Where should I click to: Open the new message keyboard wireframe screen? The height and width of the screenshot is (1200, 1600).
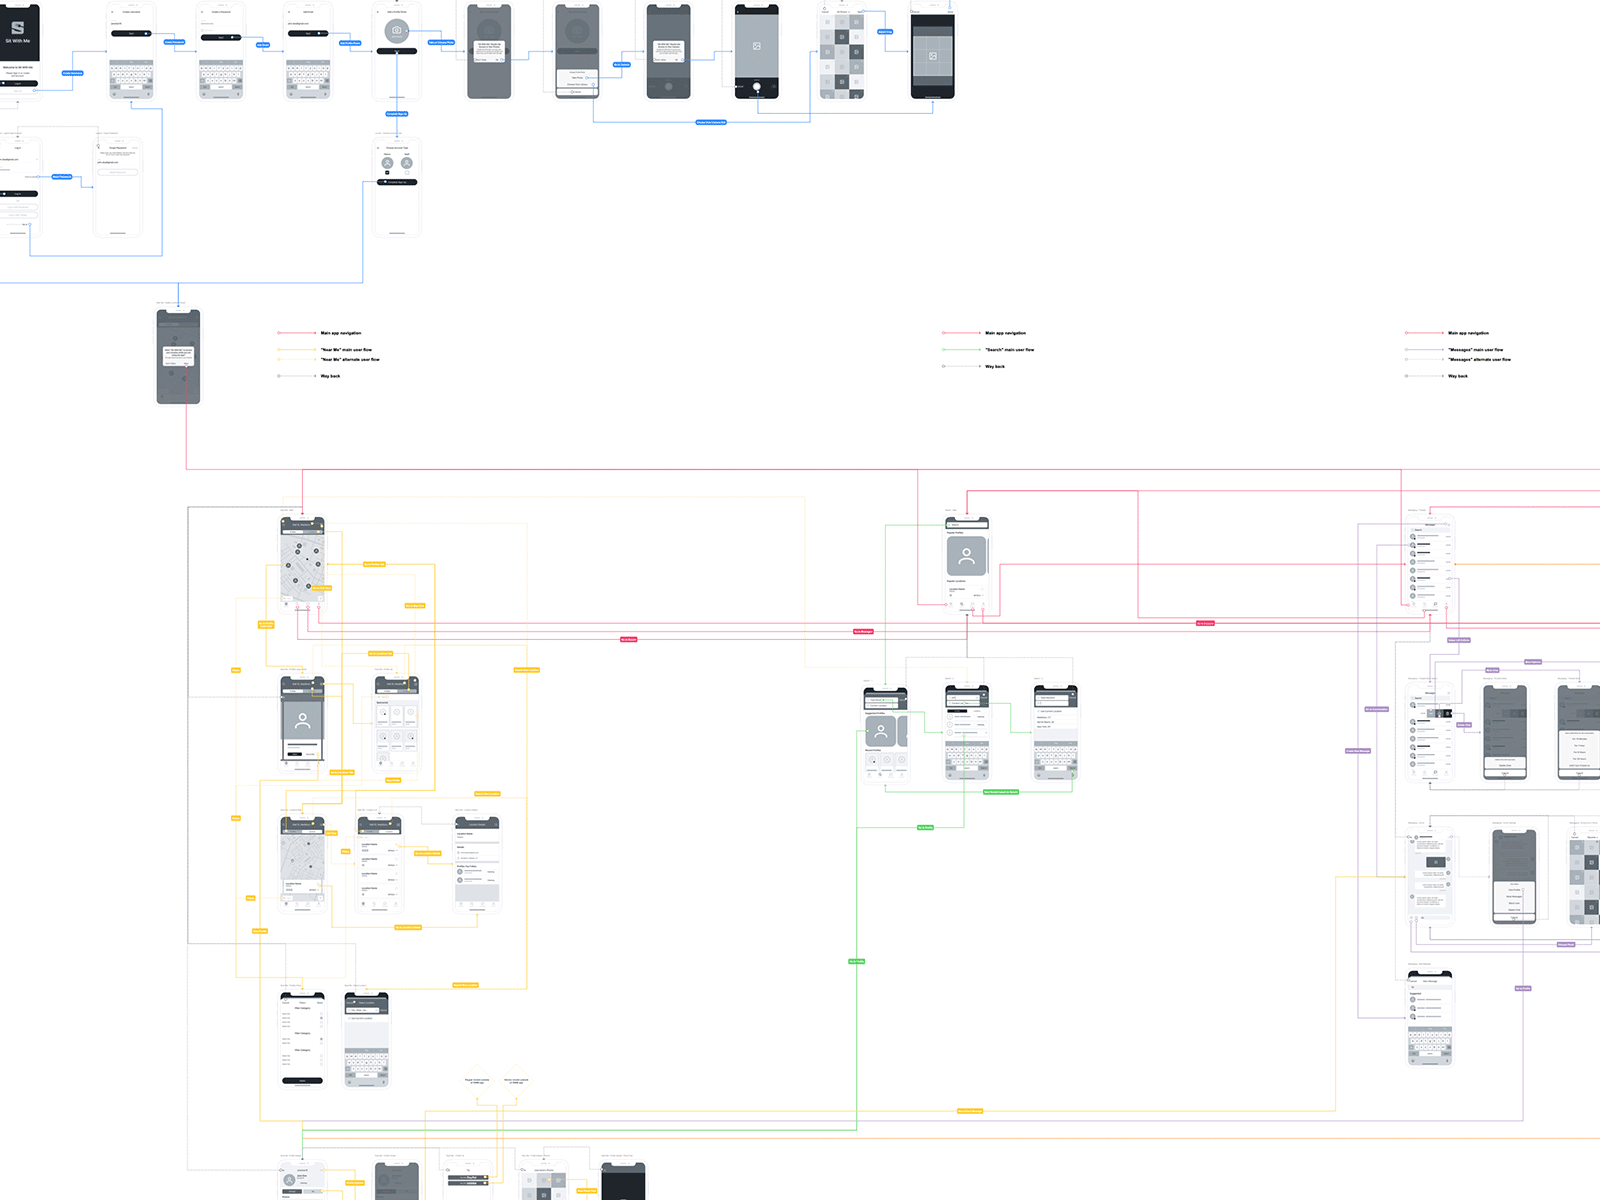click(x=1430, y=1018)
